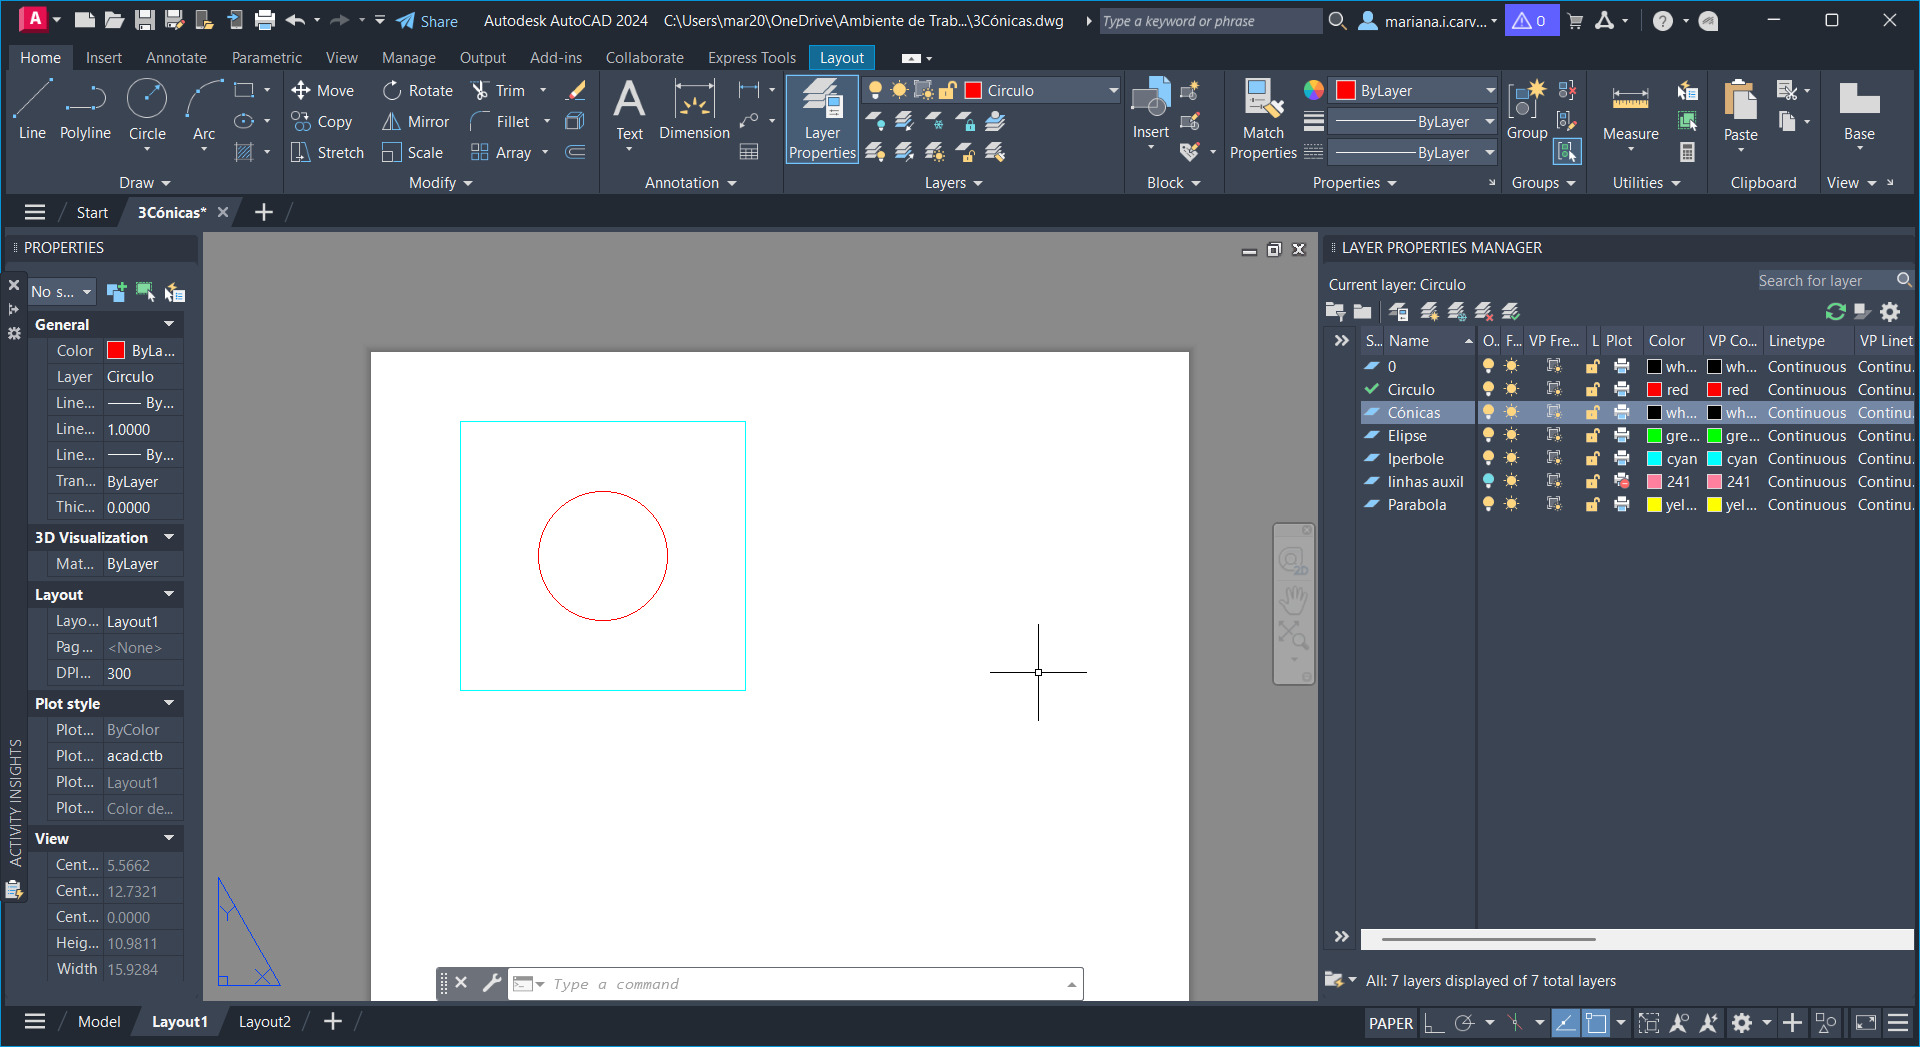Toggle visibility bulb of Elipse layer
This screenshot has width=1920, height=1047.
[x=1488, y=436]
